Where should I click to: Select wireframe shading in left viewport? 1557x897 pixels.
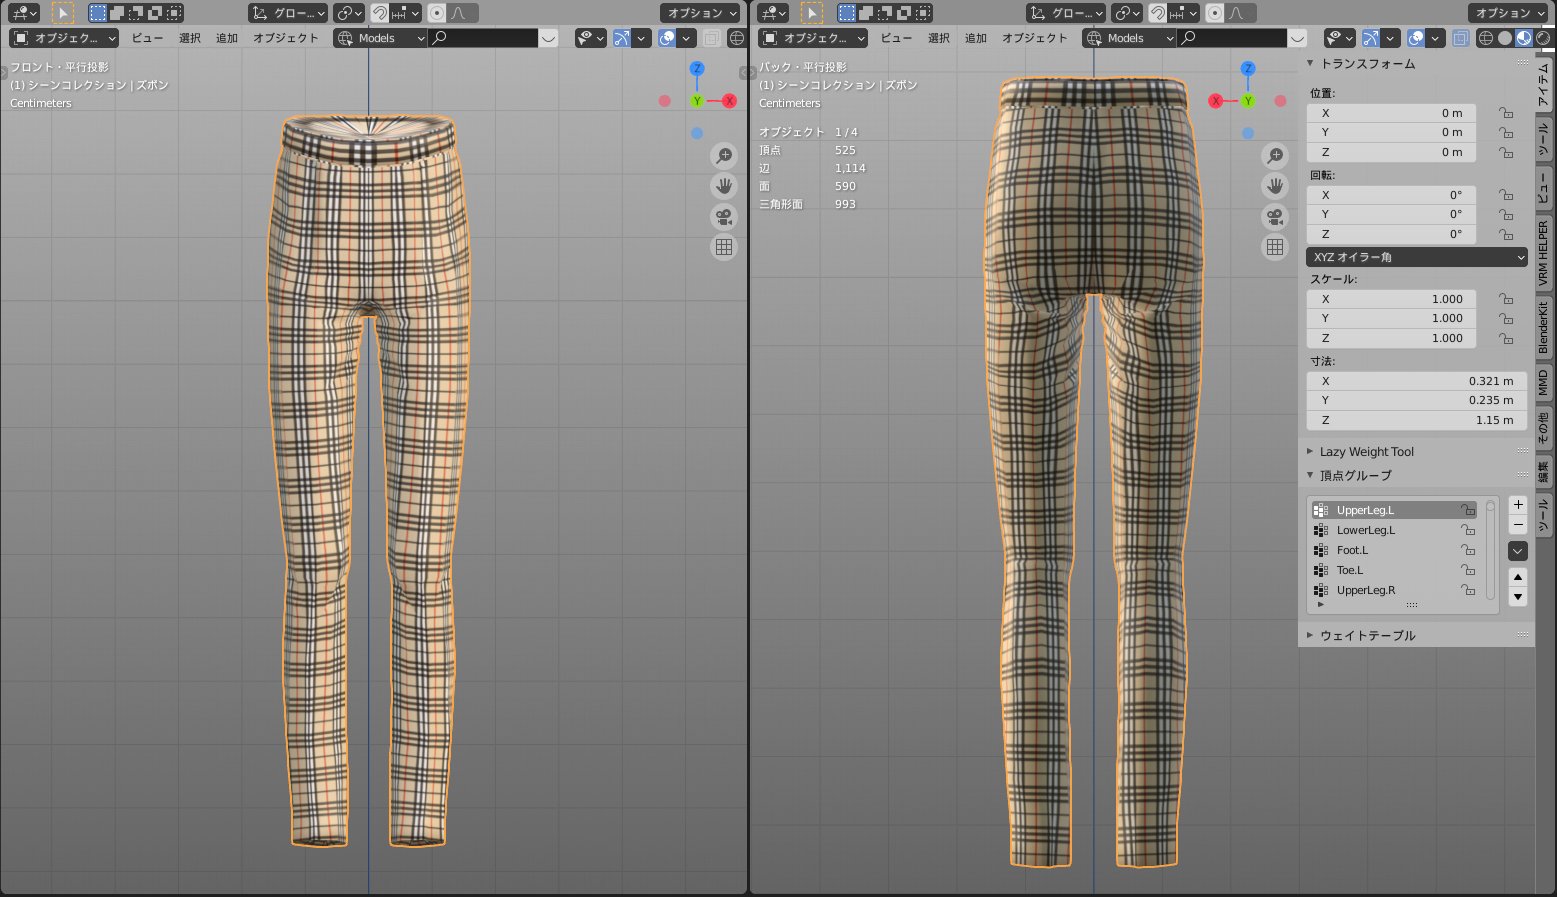[737, 38]
